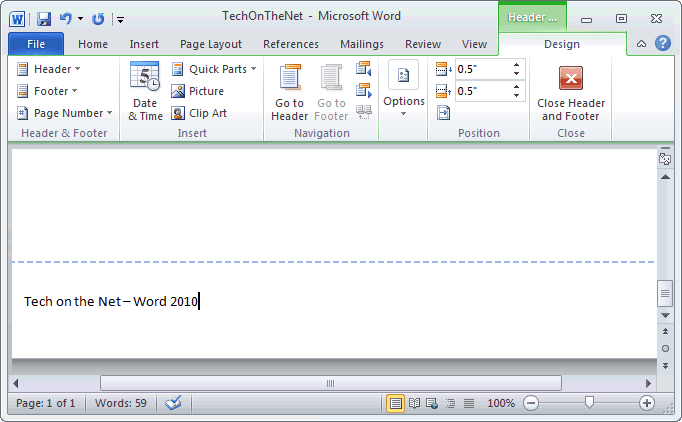
Task: Select the Design tab
Action: click(562, 44)
